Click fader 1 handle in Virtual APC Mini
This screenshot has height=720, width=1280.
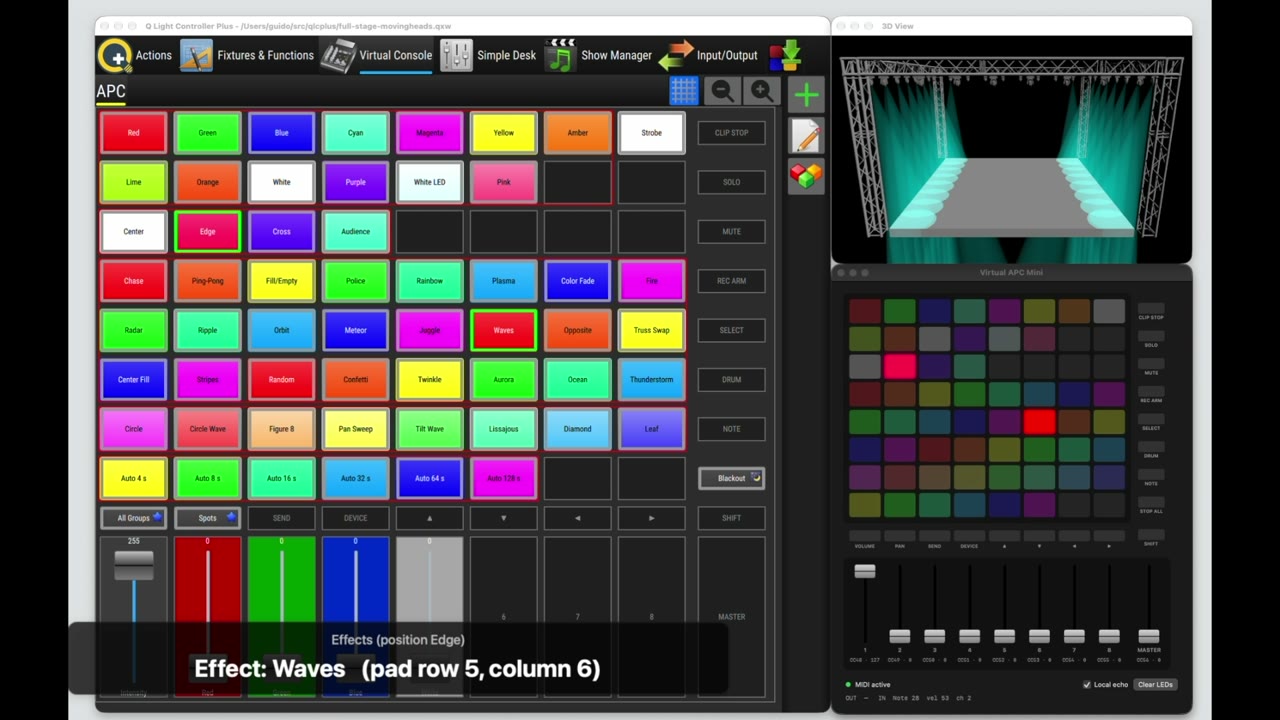(865, 571)
